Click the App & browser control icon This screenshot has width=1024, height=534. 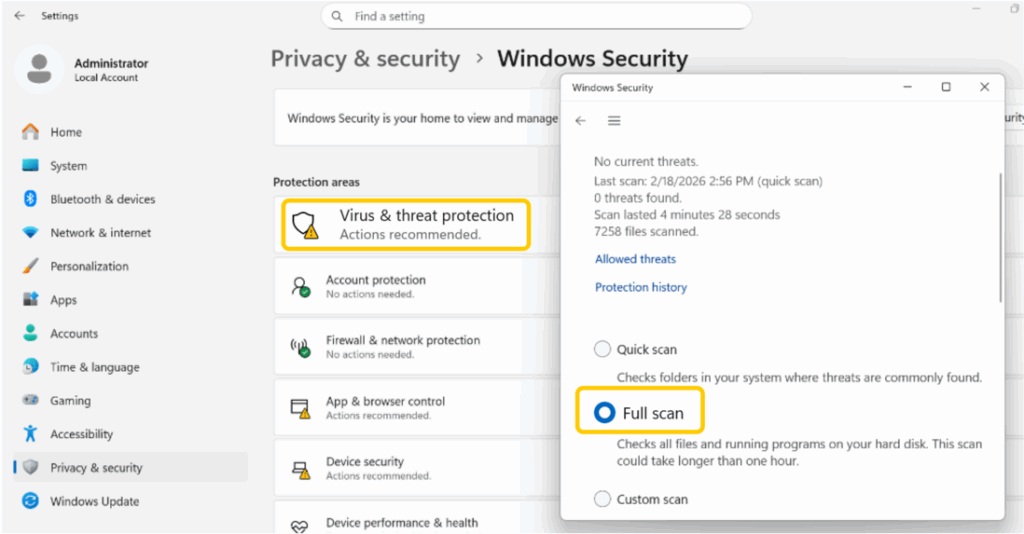(x=300, y=409)
